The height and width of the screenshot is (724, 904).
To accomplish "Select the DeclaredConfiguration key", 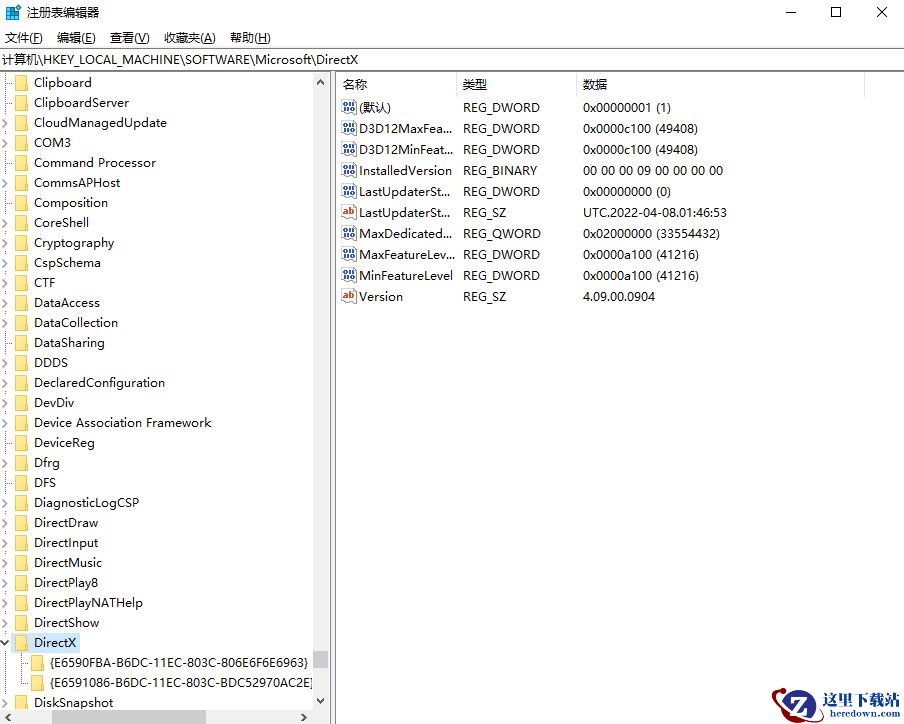I will point(99,383).
